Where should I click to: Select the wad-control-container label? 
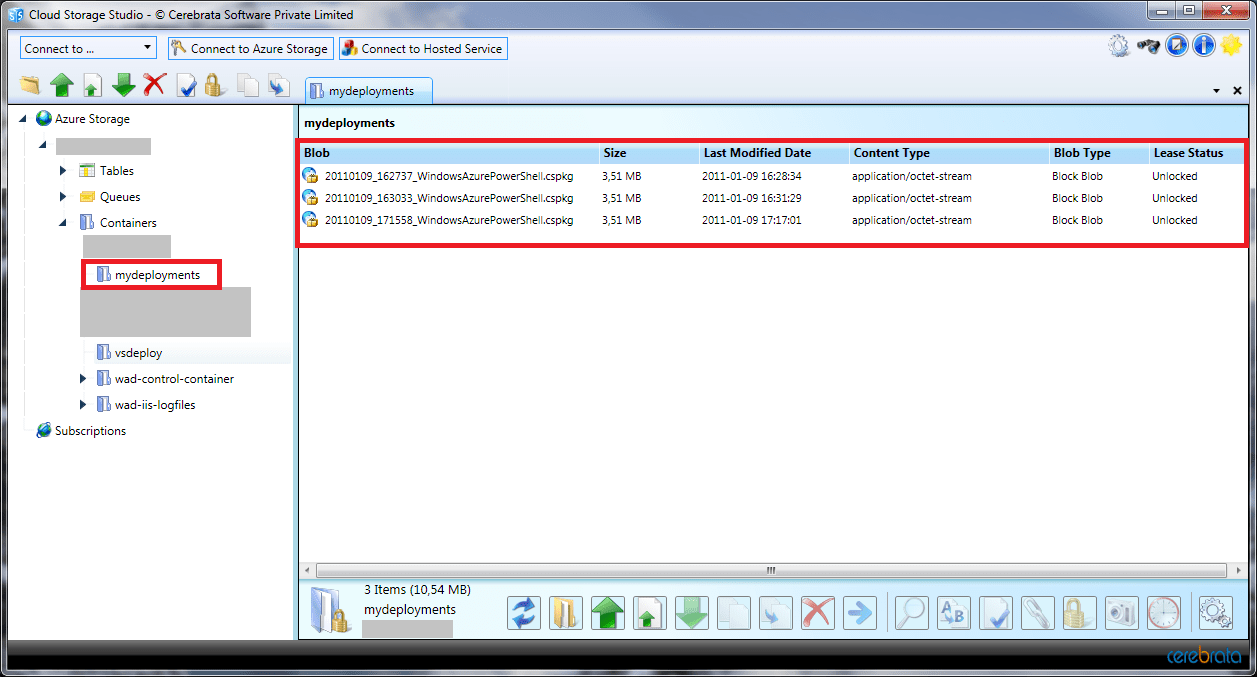tap(175, 379)
